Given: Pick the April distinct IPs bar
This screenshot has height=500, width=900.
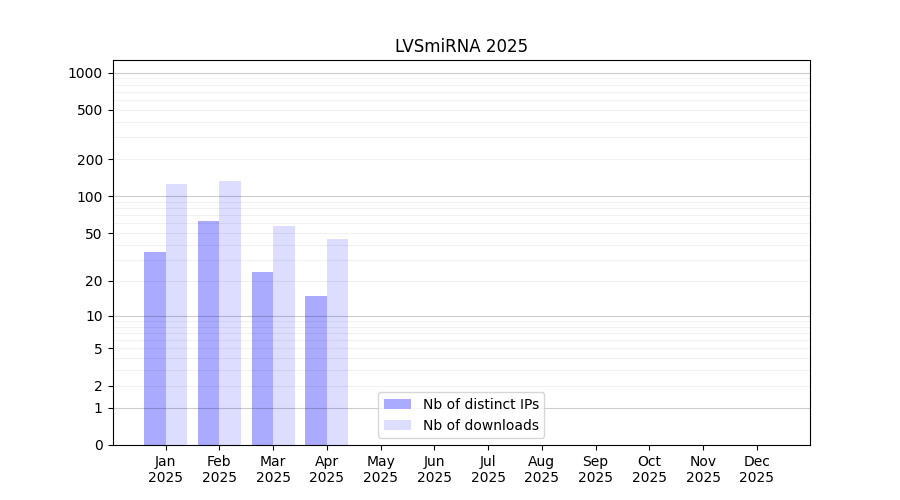Looking at the screenshot, I should [x=316, y=370].
